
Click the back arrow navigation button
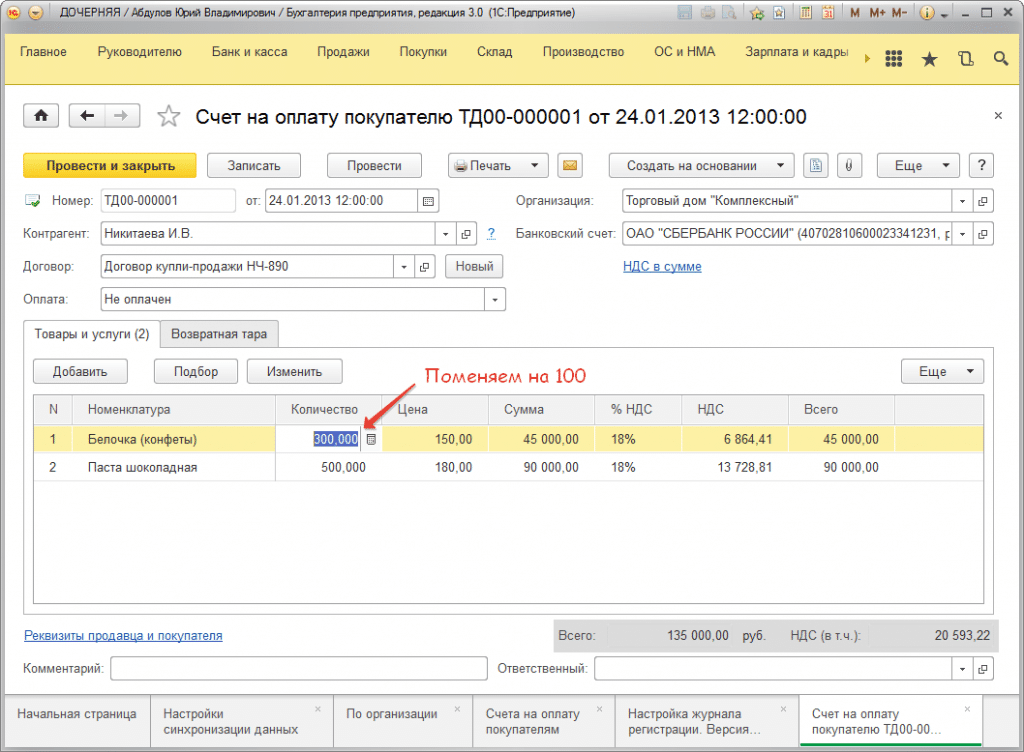87,116
